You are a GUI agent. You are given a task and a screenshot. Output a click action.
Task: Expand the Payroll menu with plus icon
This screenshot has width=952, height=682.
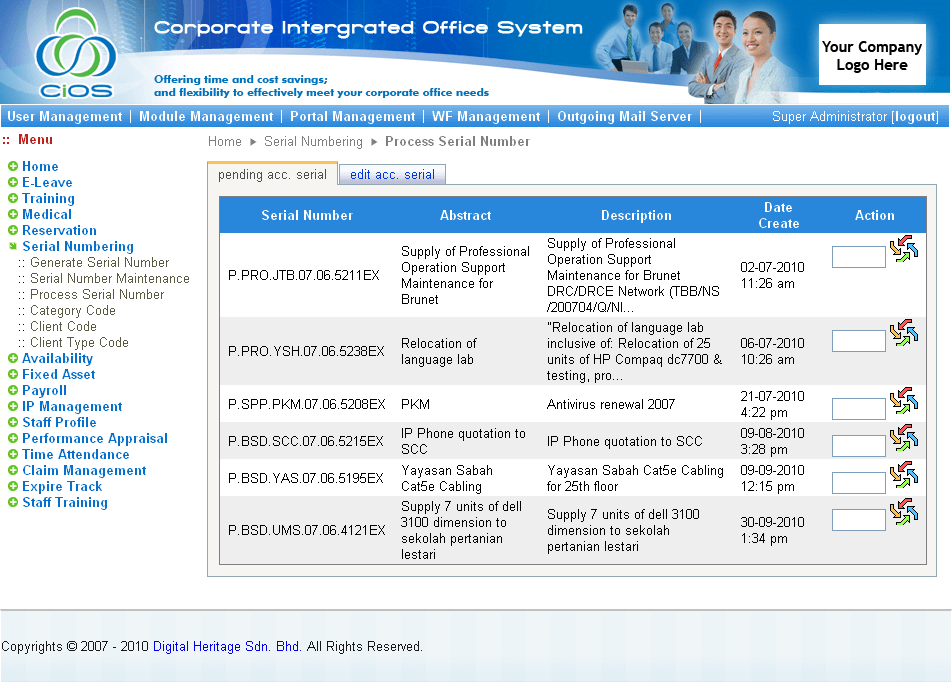13,391
